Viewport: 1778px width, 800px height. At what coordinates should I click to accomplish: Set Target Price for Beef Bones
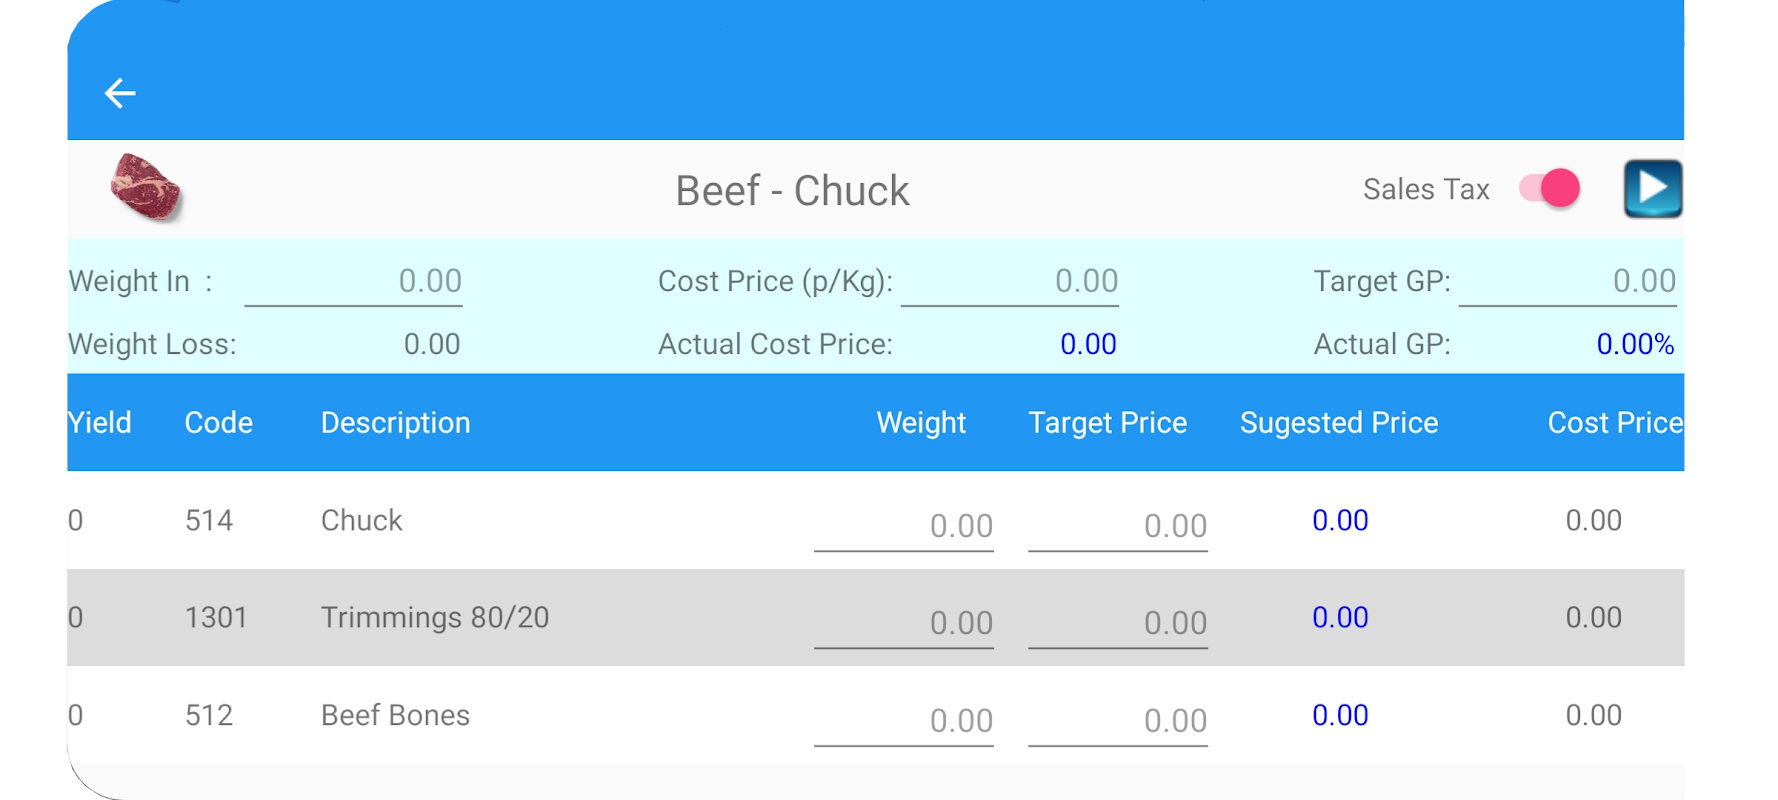[1118, 720]
